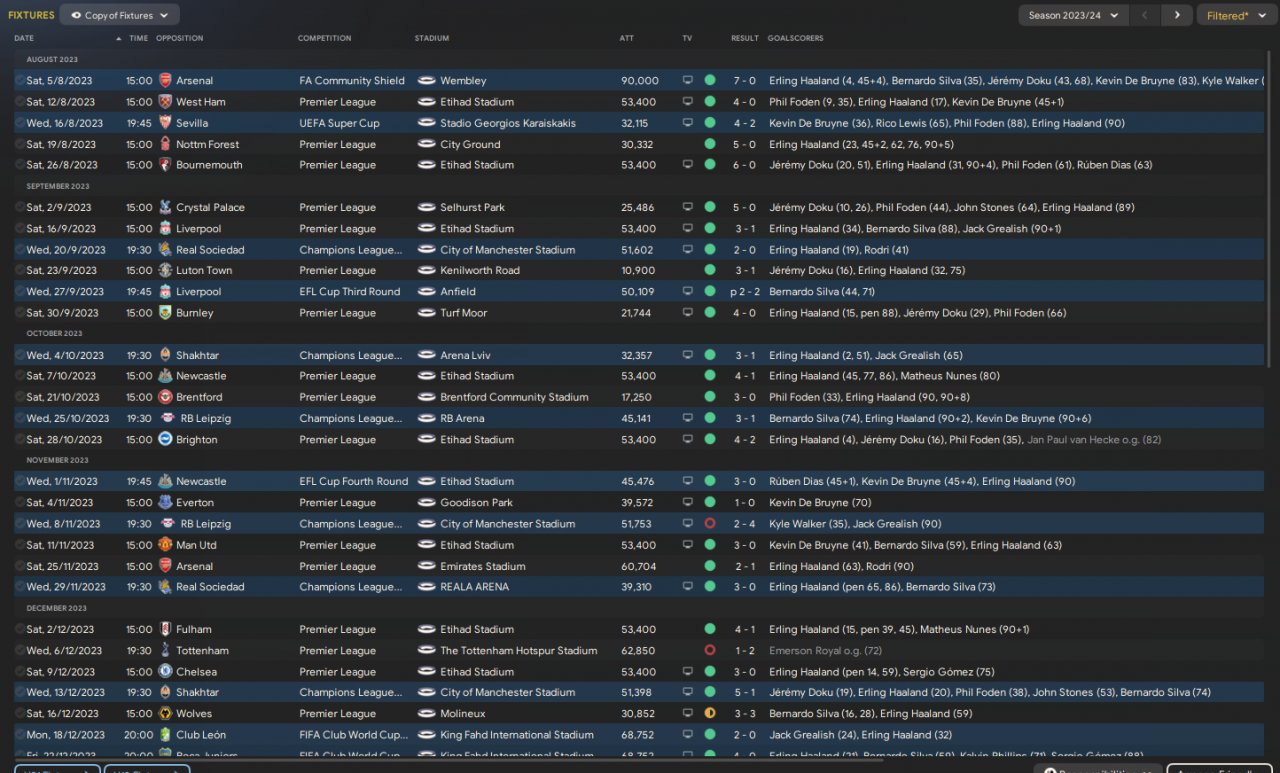Screen dimensions: 1280x773
Task: Open the Copy of Fixtures view dropdown
Action: [x=120, y=15]
